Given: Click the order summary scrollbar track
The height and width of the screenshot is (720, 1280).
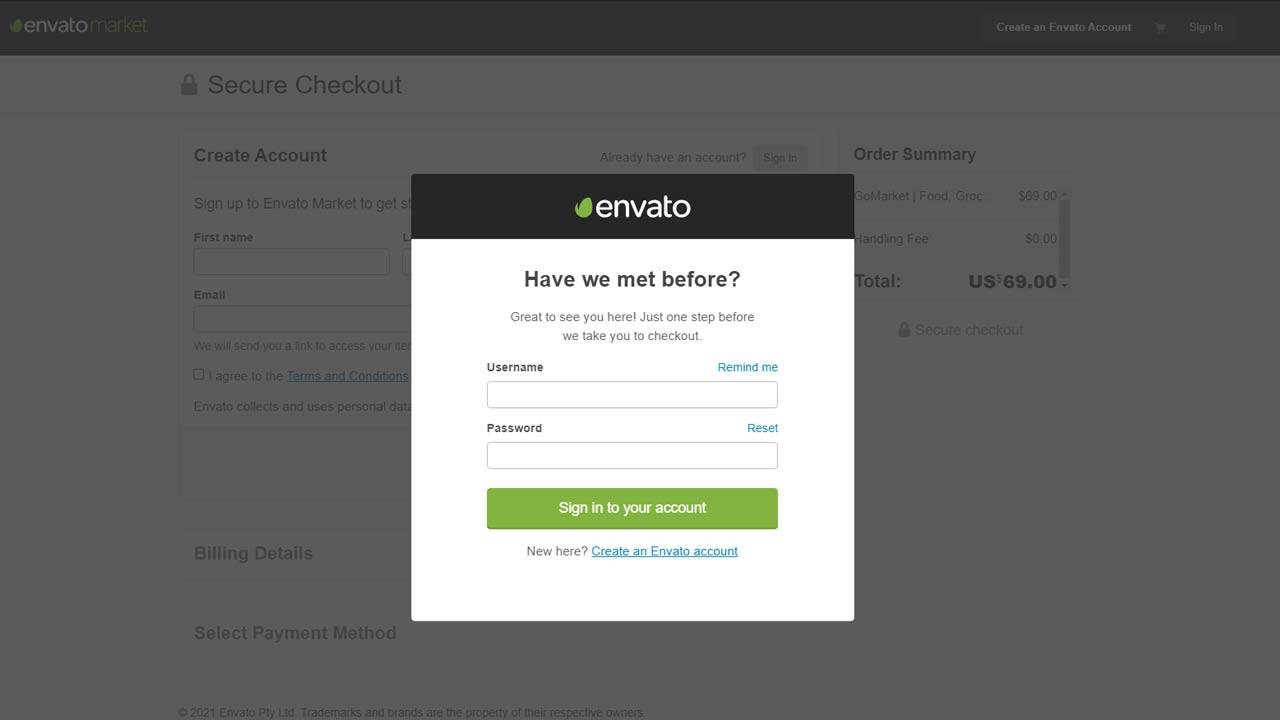Looking at the screenshot, I should point(1064,240).
